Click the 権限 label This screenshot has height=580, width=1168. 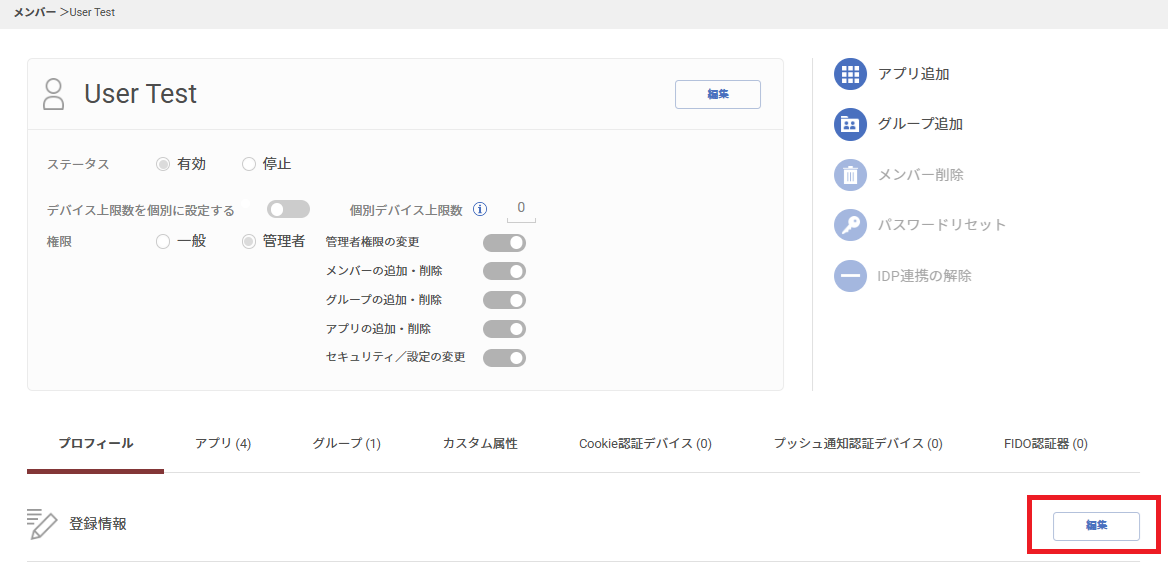60,241
